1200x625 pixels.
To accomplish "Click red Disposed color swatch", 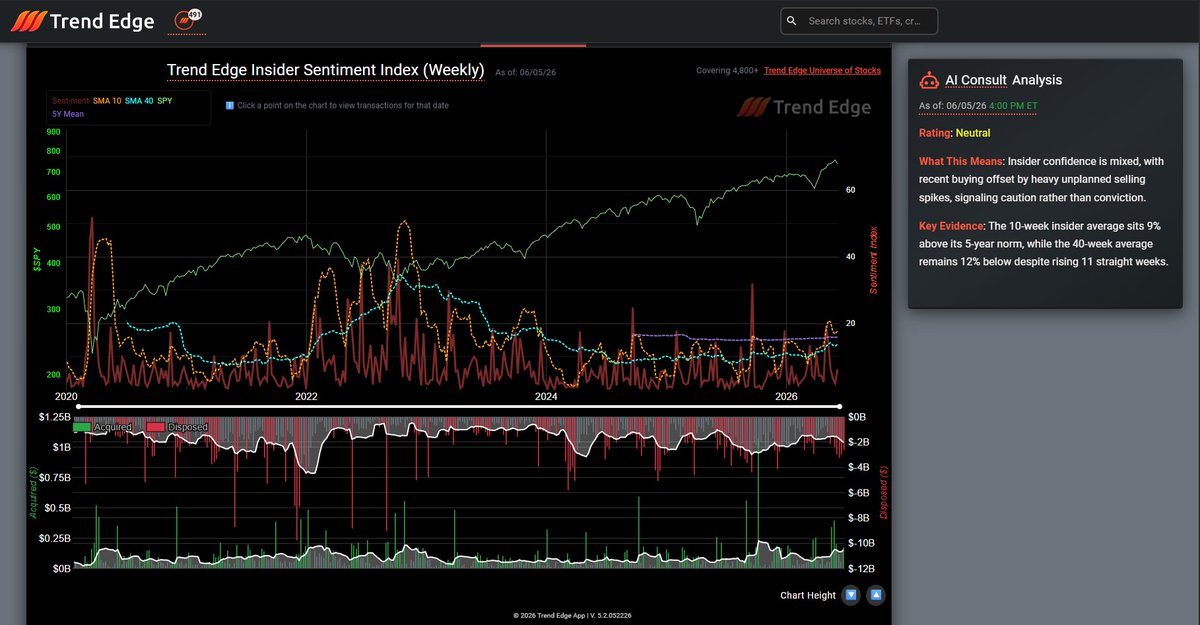I will (156, 427).
